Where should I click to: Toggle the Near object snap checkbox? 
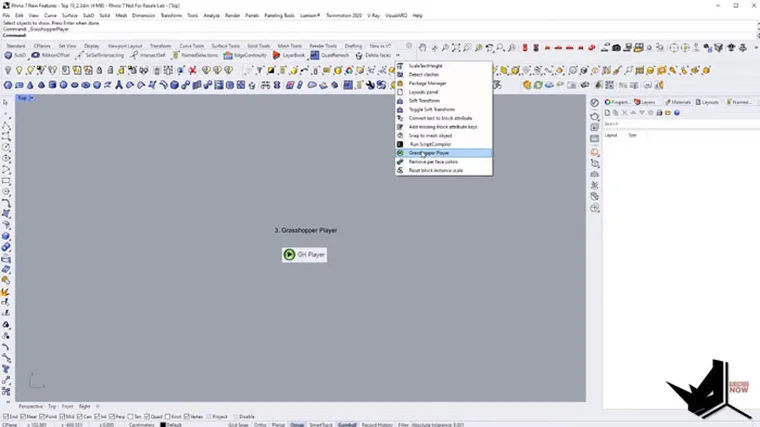(25, 417)
